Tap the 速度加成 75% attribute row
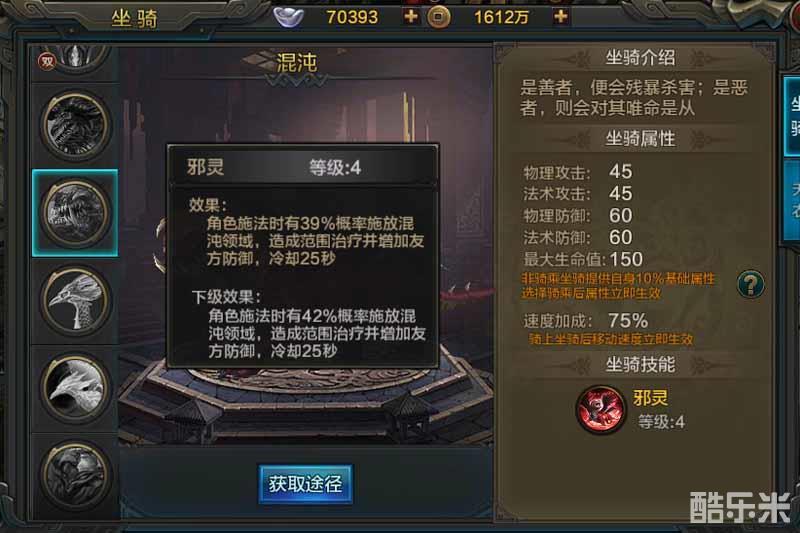This screenshot has width=800, height=533. click(x=586, y=321)
